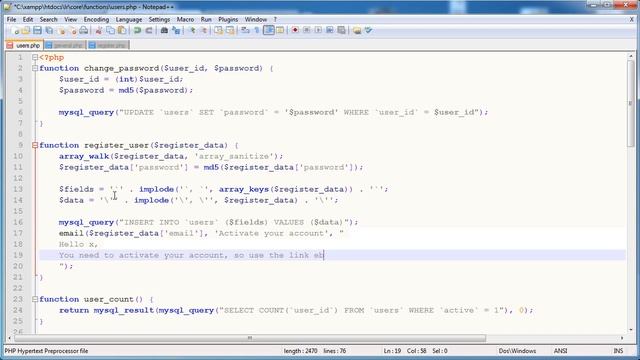Switch to the users.php tab
This screenshot has height=360, width=640.
[24, 45]
